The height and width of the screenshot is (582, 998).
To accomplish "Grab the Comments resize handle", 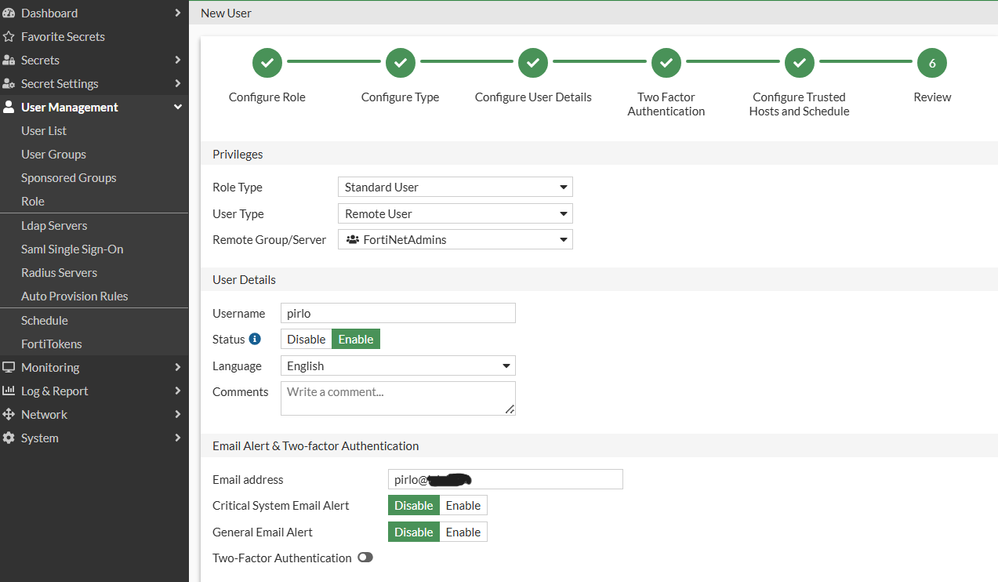I will click(510, 409).
